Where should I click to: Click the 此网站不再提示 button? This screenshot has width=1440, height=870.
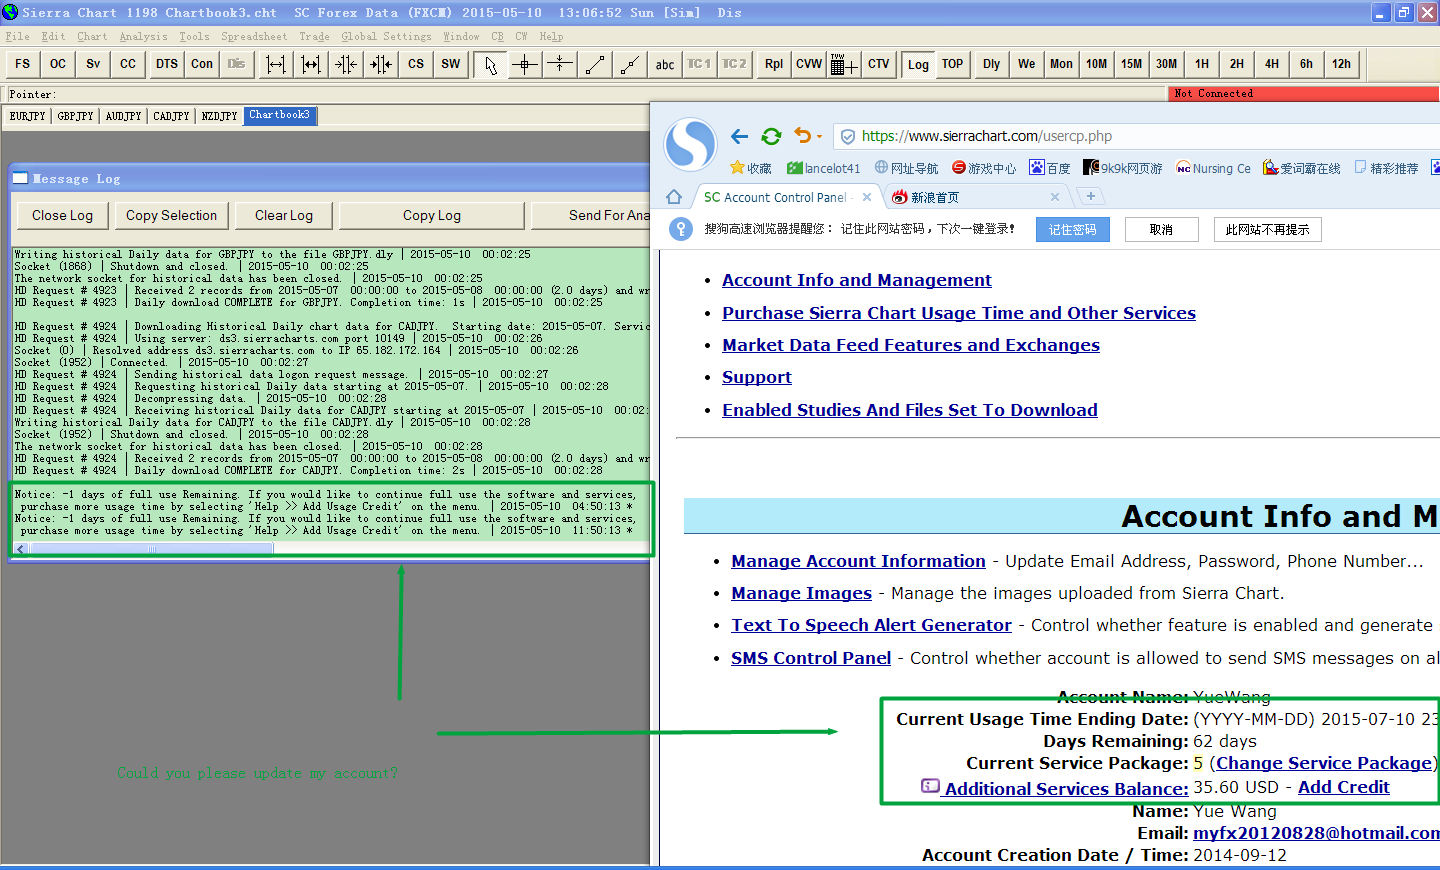click(x=1268, y=229)
